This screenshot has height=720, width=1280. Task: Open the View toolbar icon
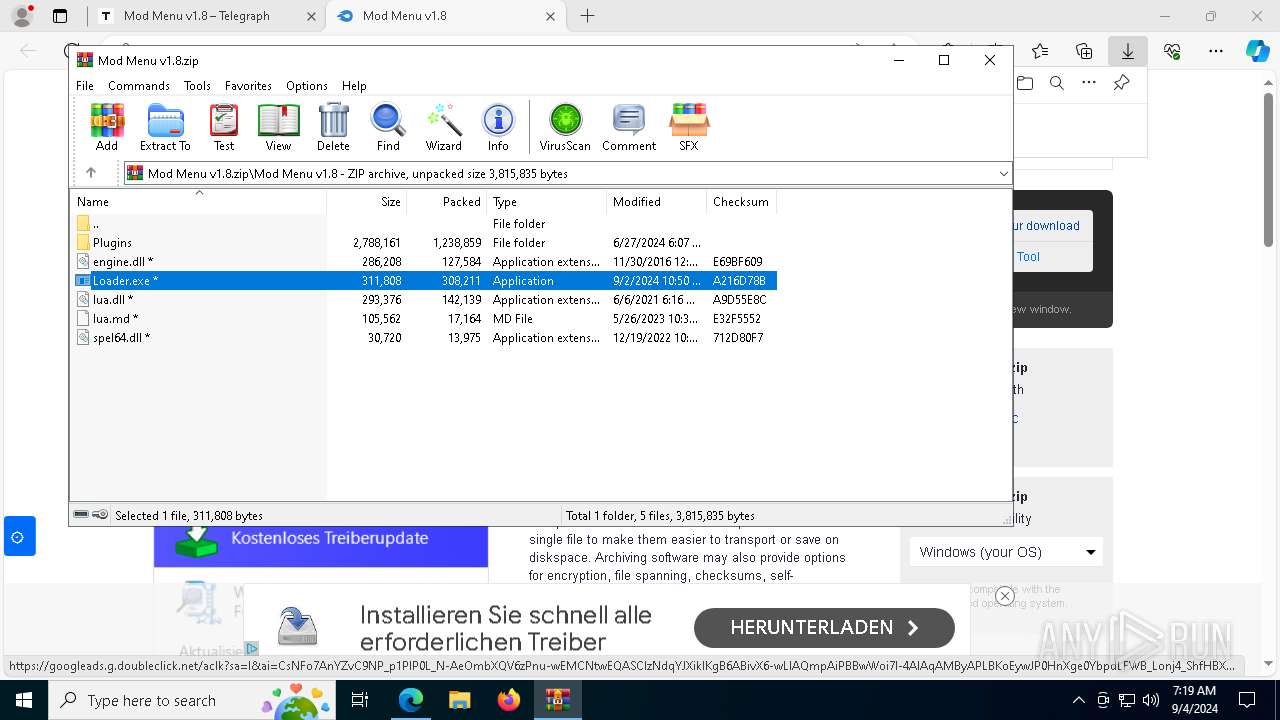pyautogui.click(x=278, y=127)
